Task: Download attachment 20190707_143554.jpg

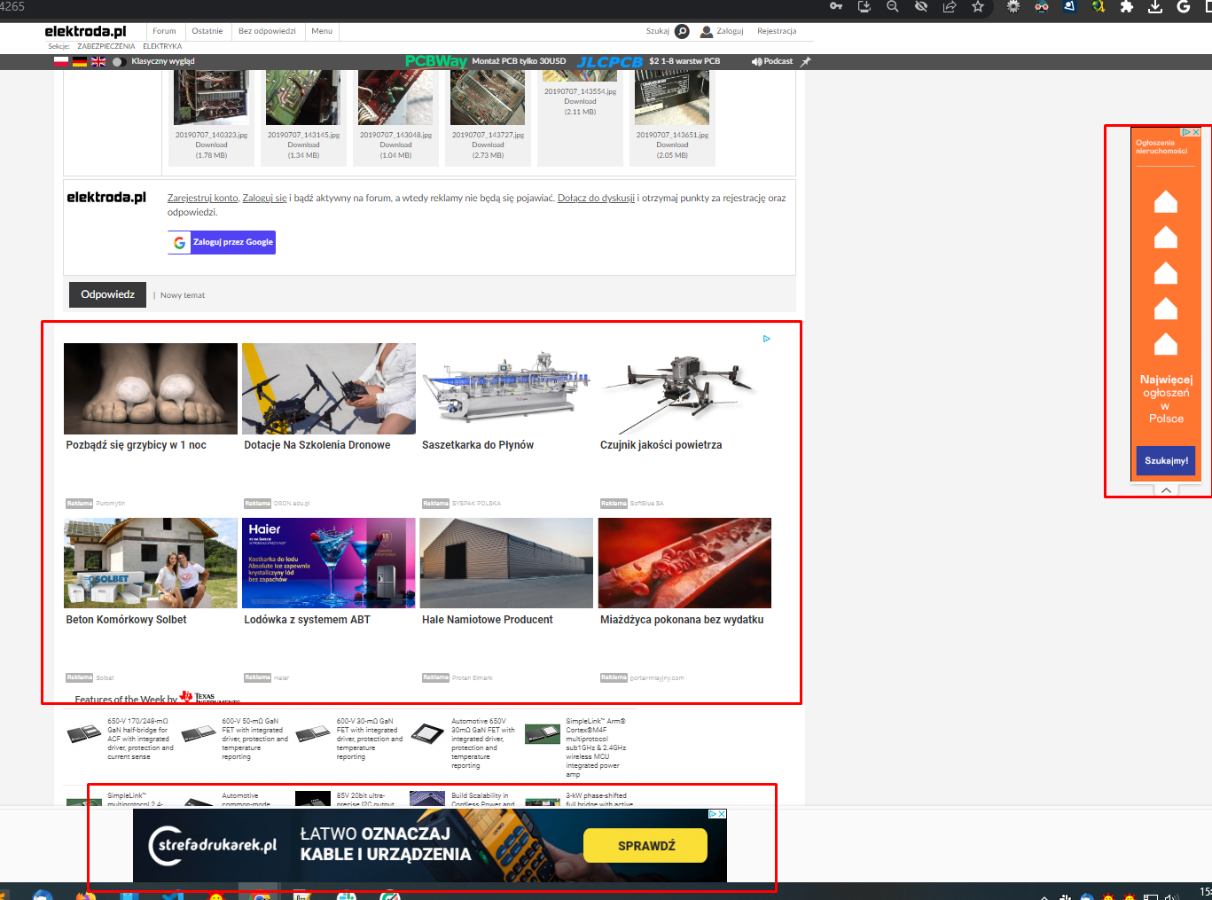Action: pos(580,102)
